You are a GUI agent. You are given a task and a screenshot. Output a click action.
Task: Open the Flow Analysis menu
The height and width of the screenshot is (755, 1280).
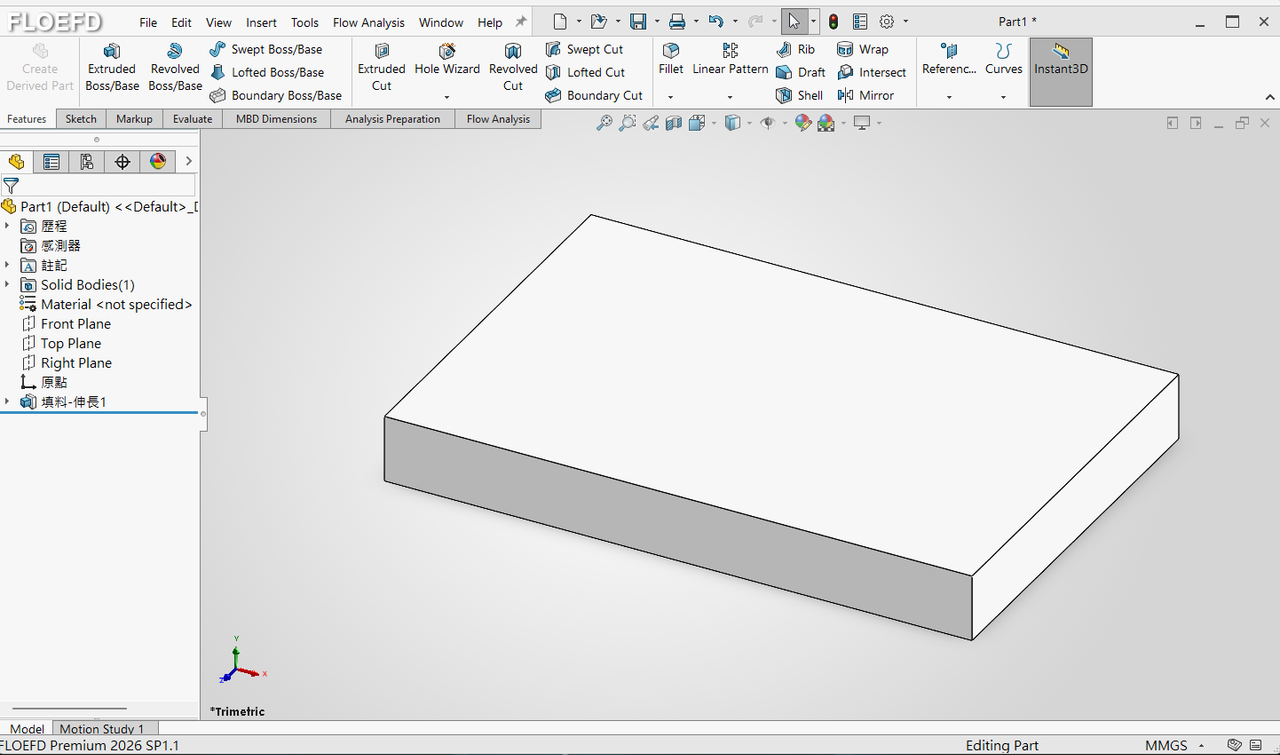pyautogui.click(x=369, y=22)
